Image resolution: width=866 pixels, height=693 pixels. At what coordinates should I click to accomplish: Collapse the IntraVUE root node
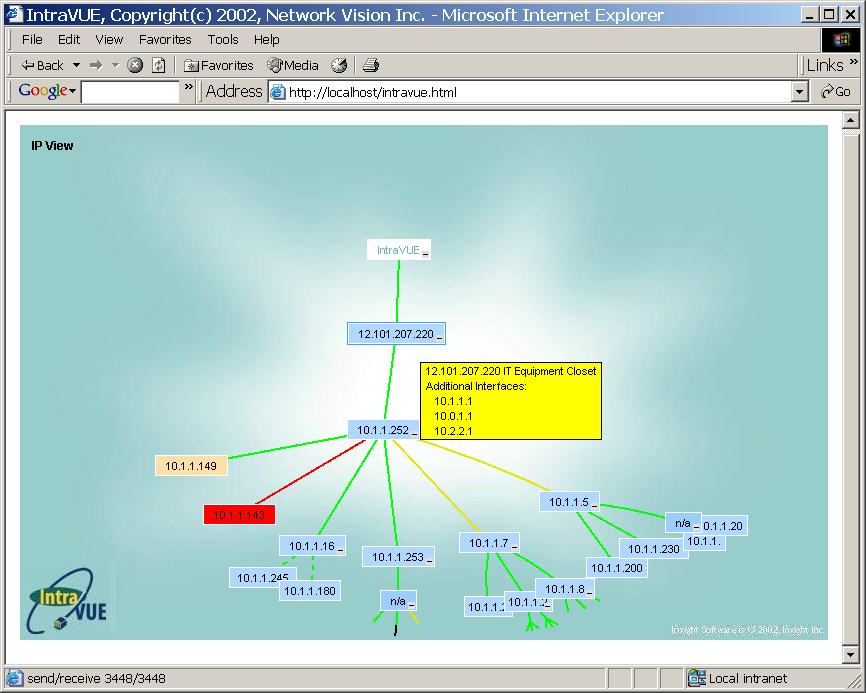click(x=425, y=253)
